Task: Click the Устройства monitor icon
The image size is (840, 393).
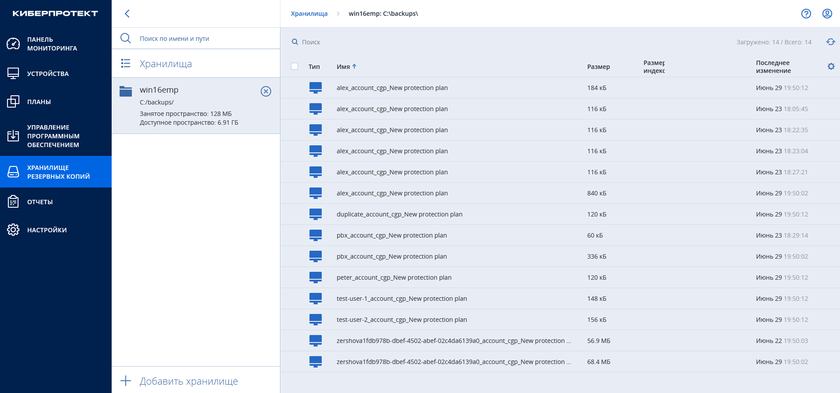Action: coord(13,73)
